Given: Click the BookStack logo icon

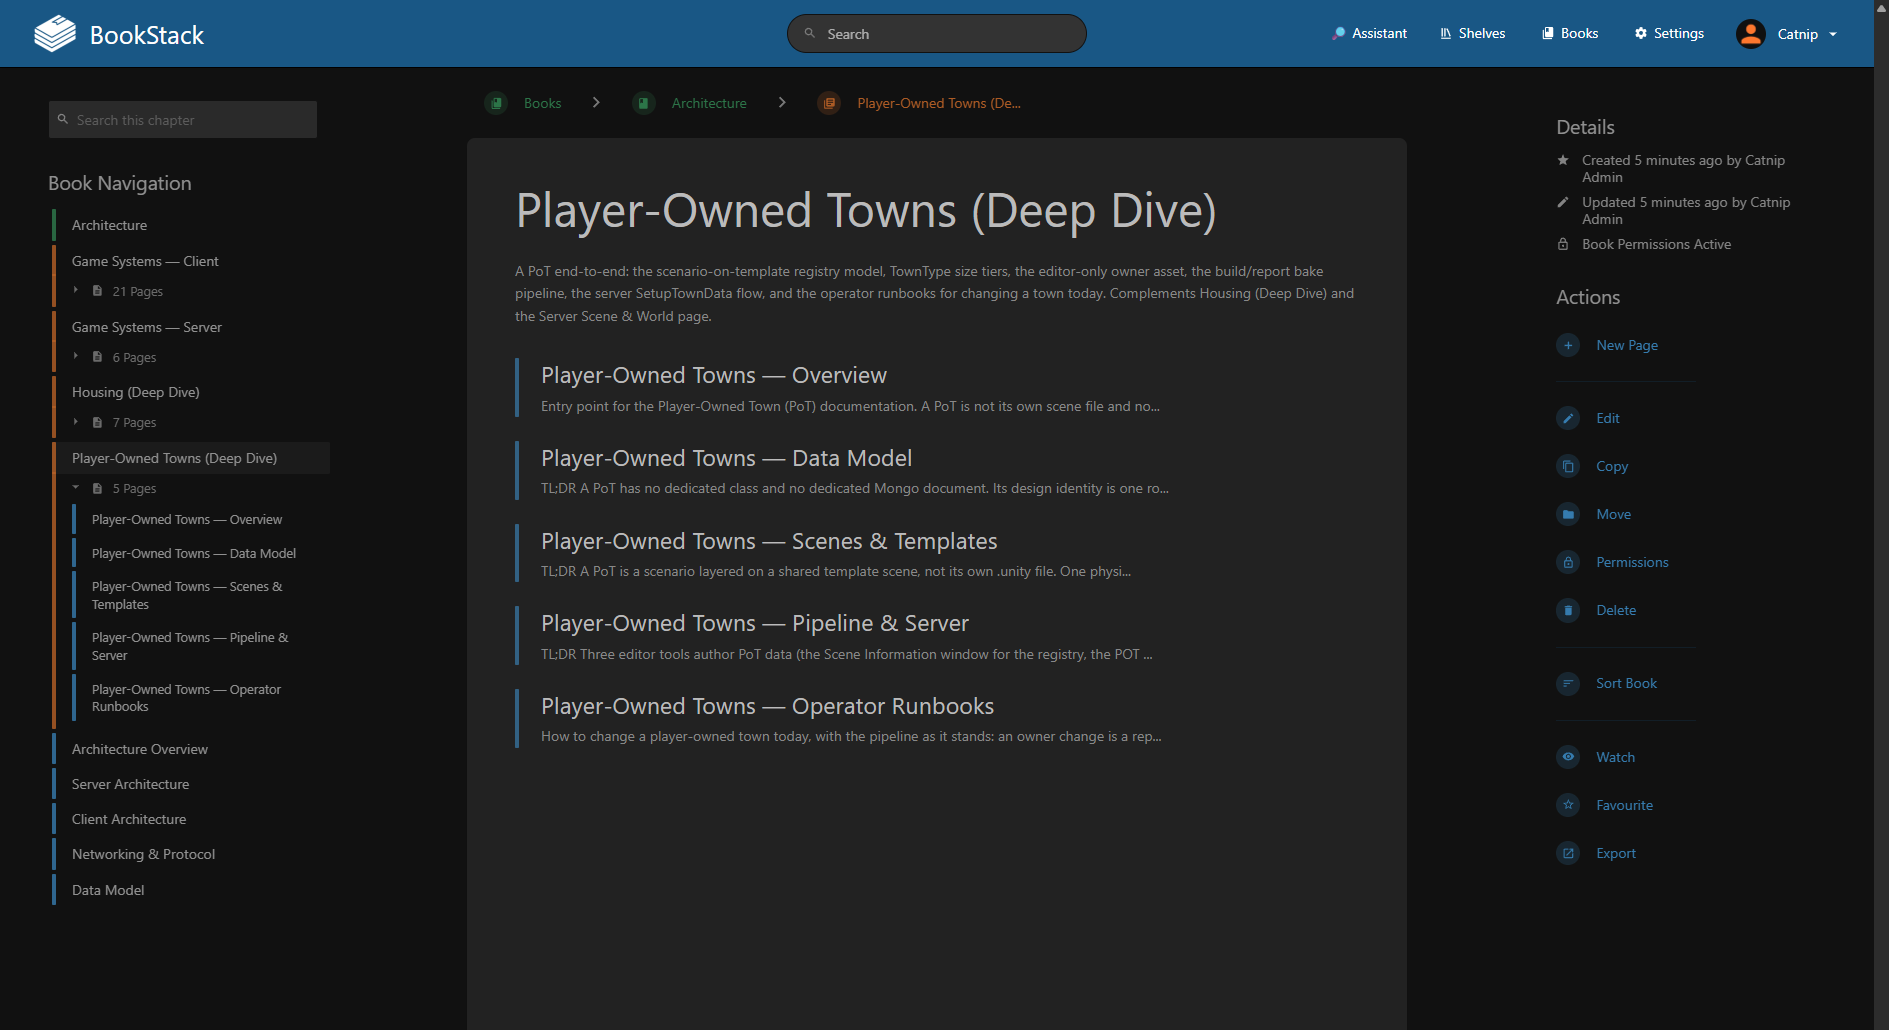Looking at the screenshot, I should [x=55, y=34].
